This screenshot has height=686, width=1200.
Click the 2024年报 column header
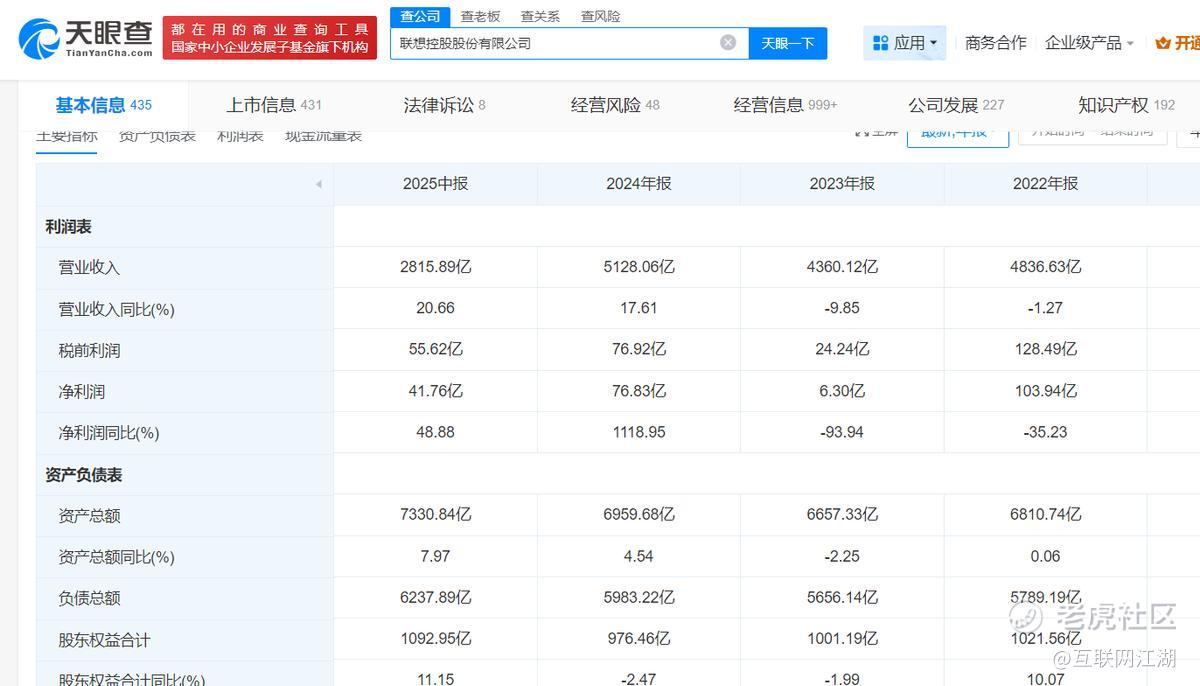638,184
